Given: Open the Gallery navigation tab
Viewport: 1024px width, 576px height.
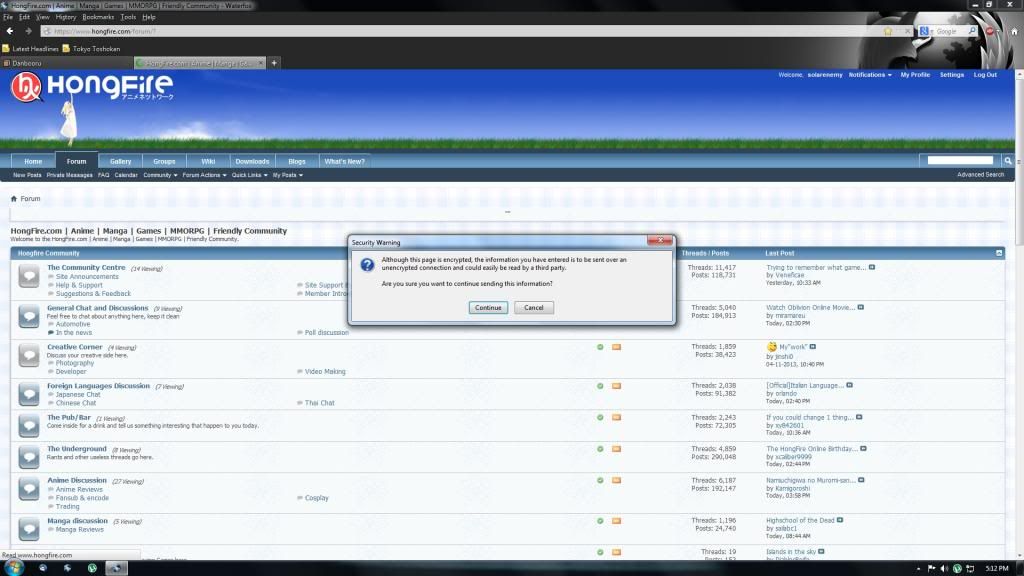Looking at the screenshot, I should 120,161.
